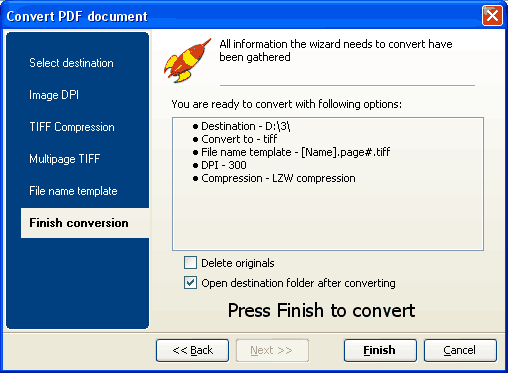Viewport: 508px width, 373px height.
Task: Go back with the << Back button
Action: click(x=192, y=350)
